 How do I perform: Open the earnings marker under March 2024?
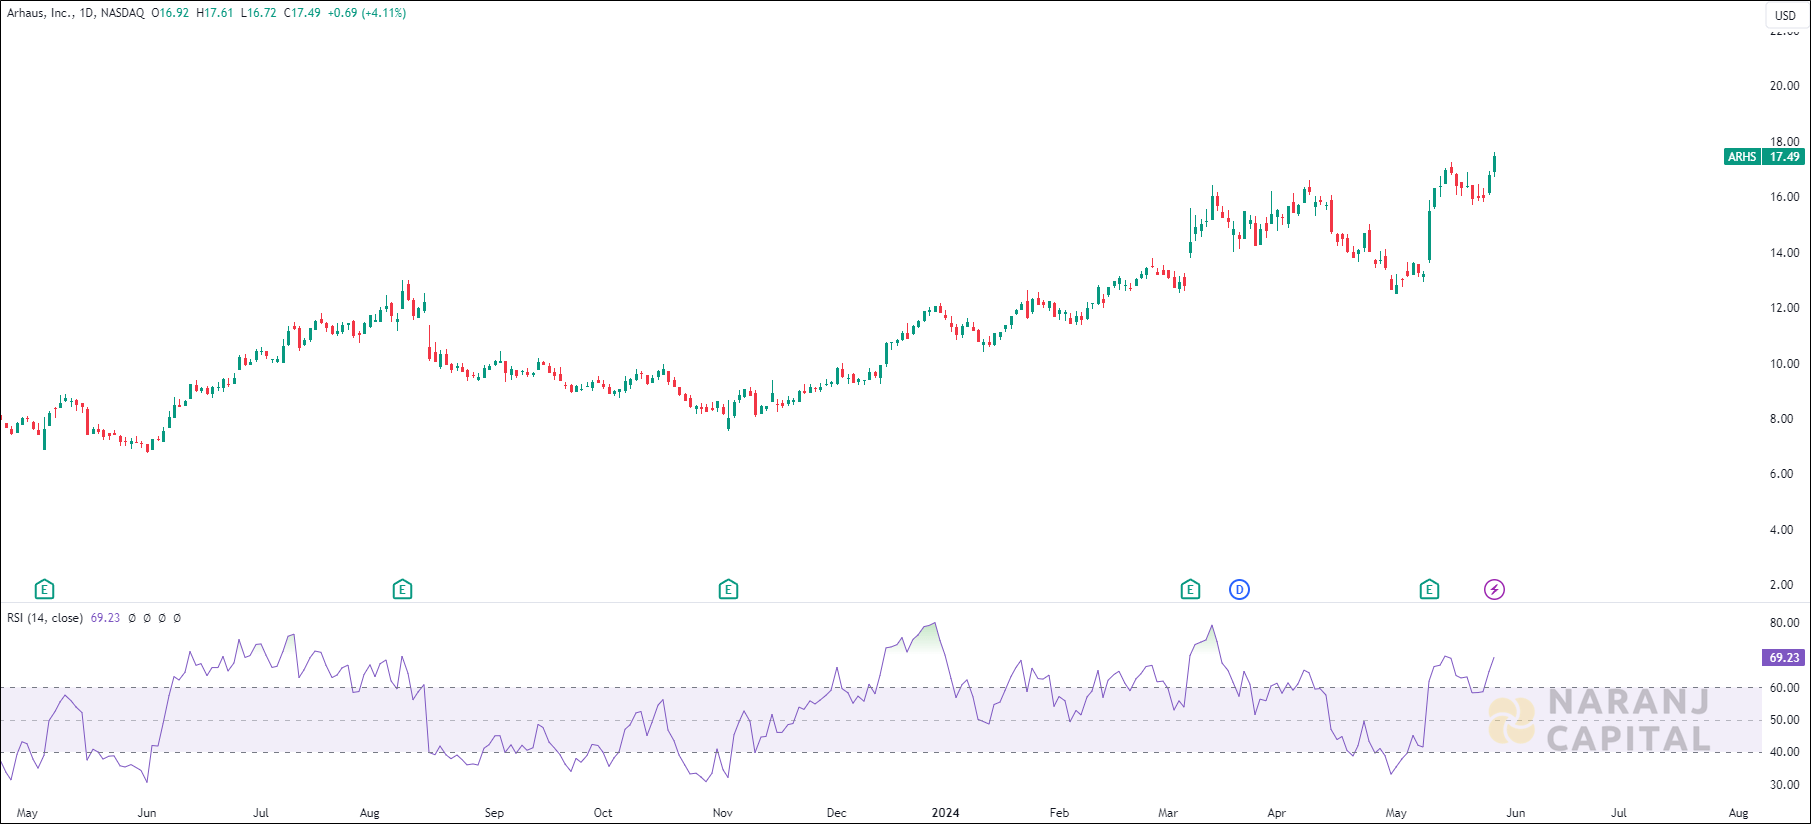coord(1190,590)
